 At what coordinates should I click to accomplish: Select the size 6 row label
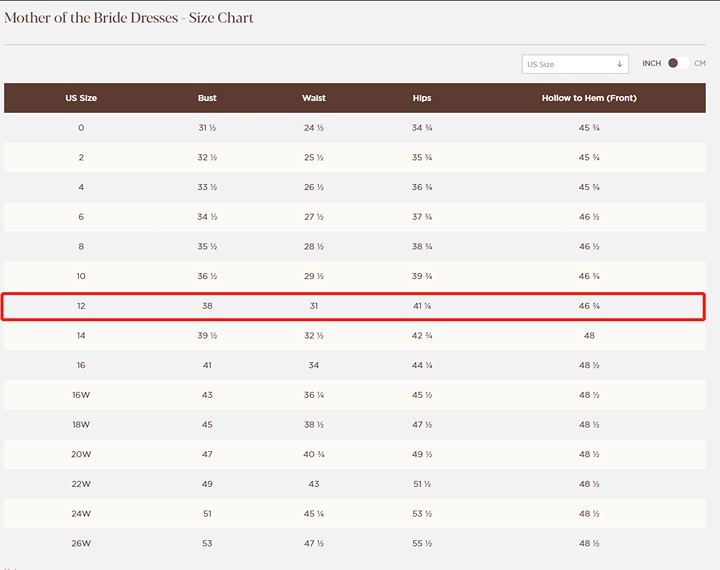point(81,217)
